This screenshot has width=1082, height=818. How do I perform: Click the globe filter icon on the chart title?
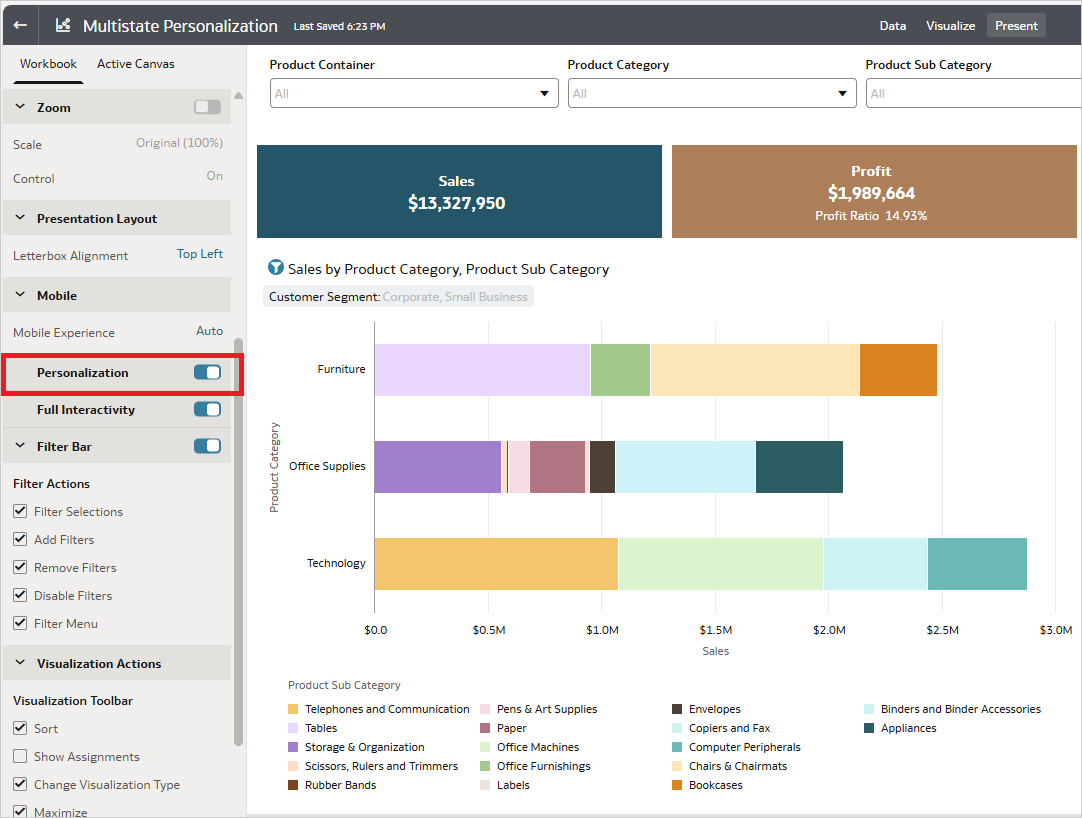point(275,267)
